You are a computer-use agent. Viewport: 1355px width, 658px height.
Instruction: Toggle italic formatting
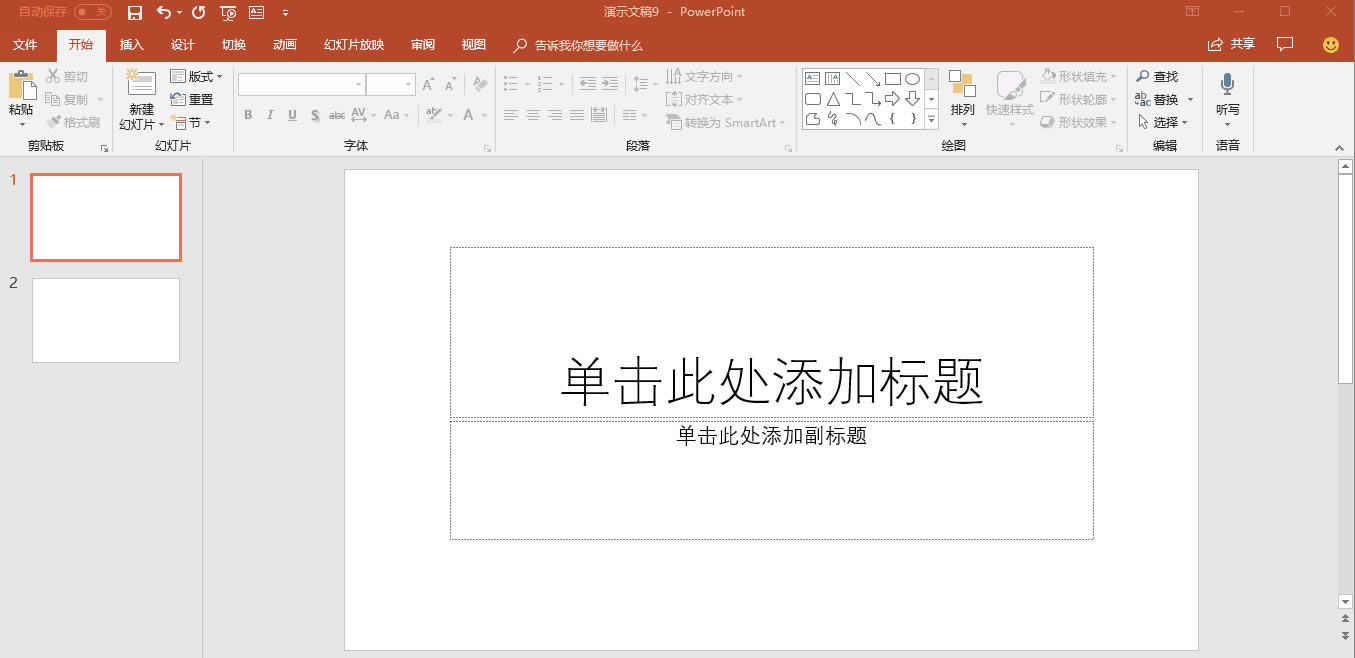point(269,115)
